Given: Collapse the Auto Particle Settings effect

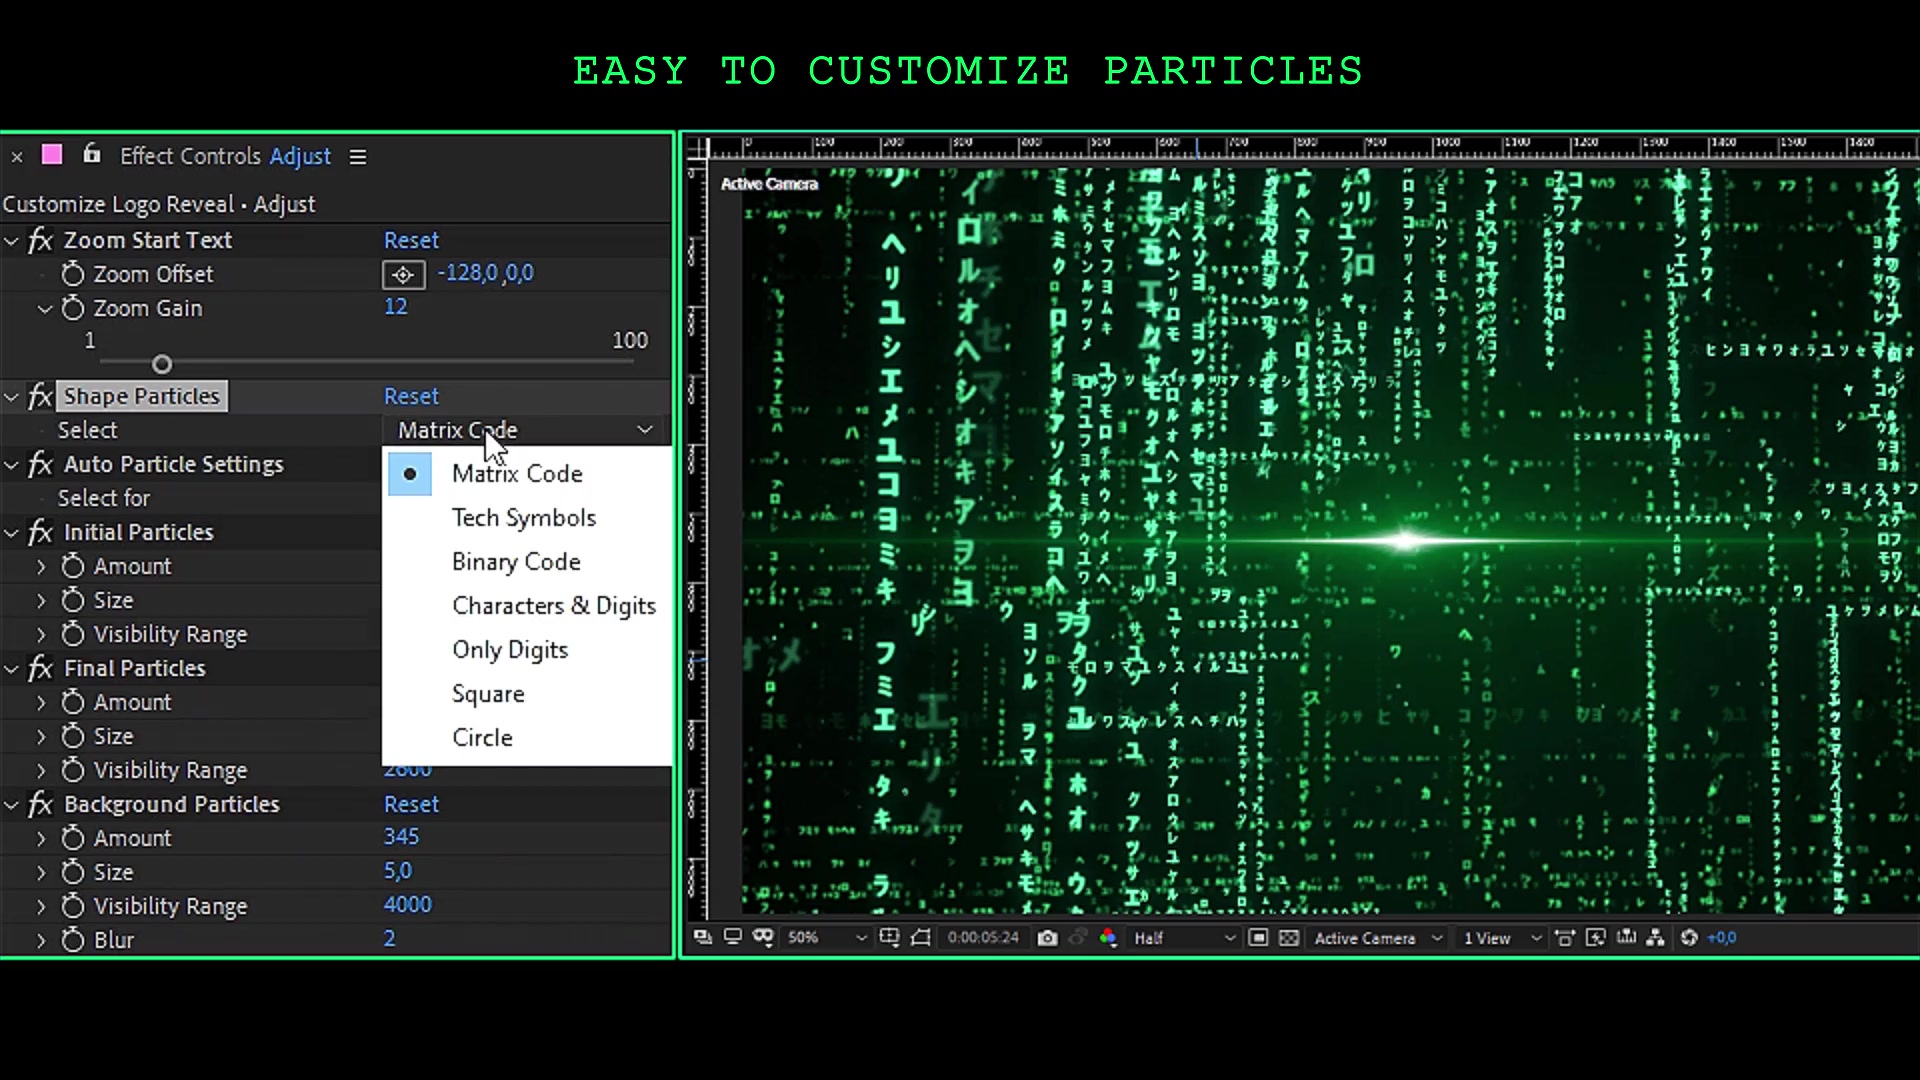Looking at the screenshot, I should [x=11, y=465].
